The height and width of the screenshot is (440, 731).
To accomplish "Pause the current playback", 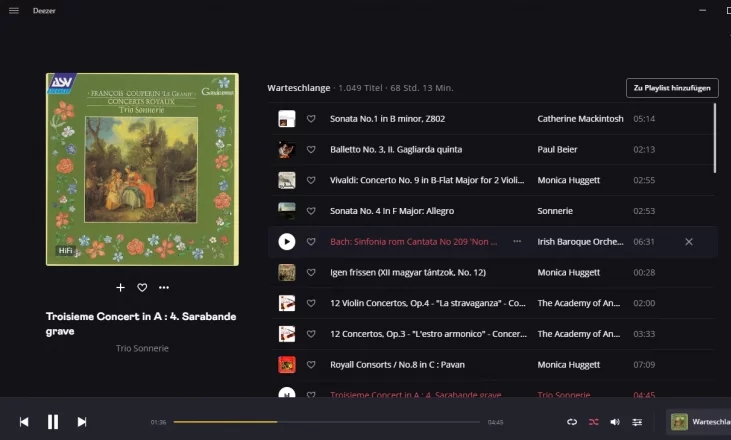I will point(53,422).
